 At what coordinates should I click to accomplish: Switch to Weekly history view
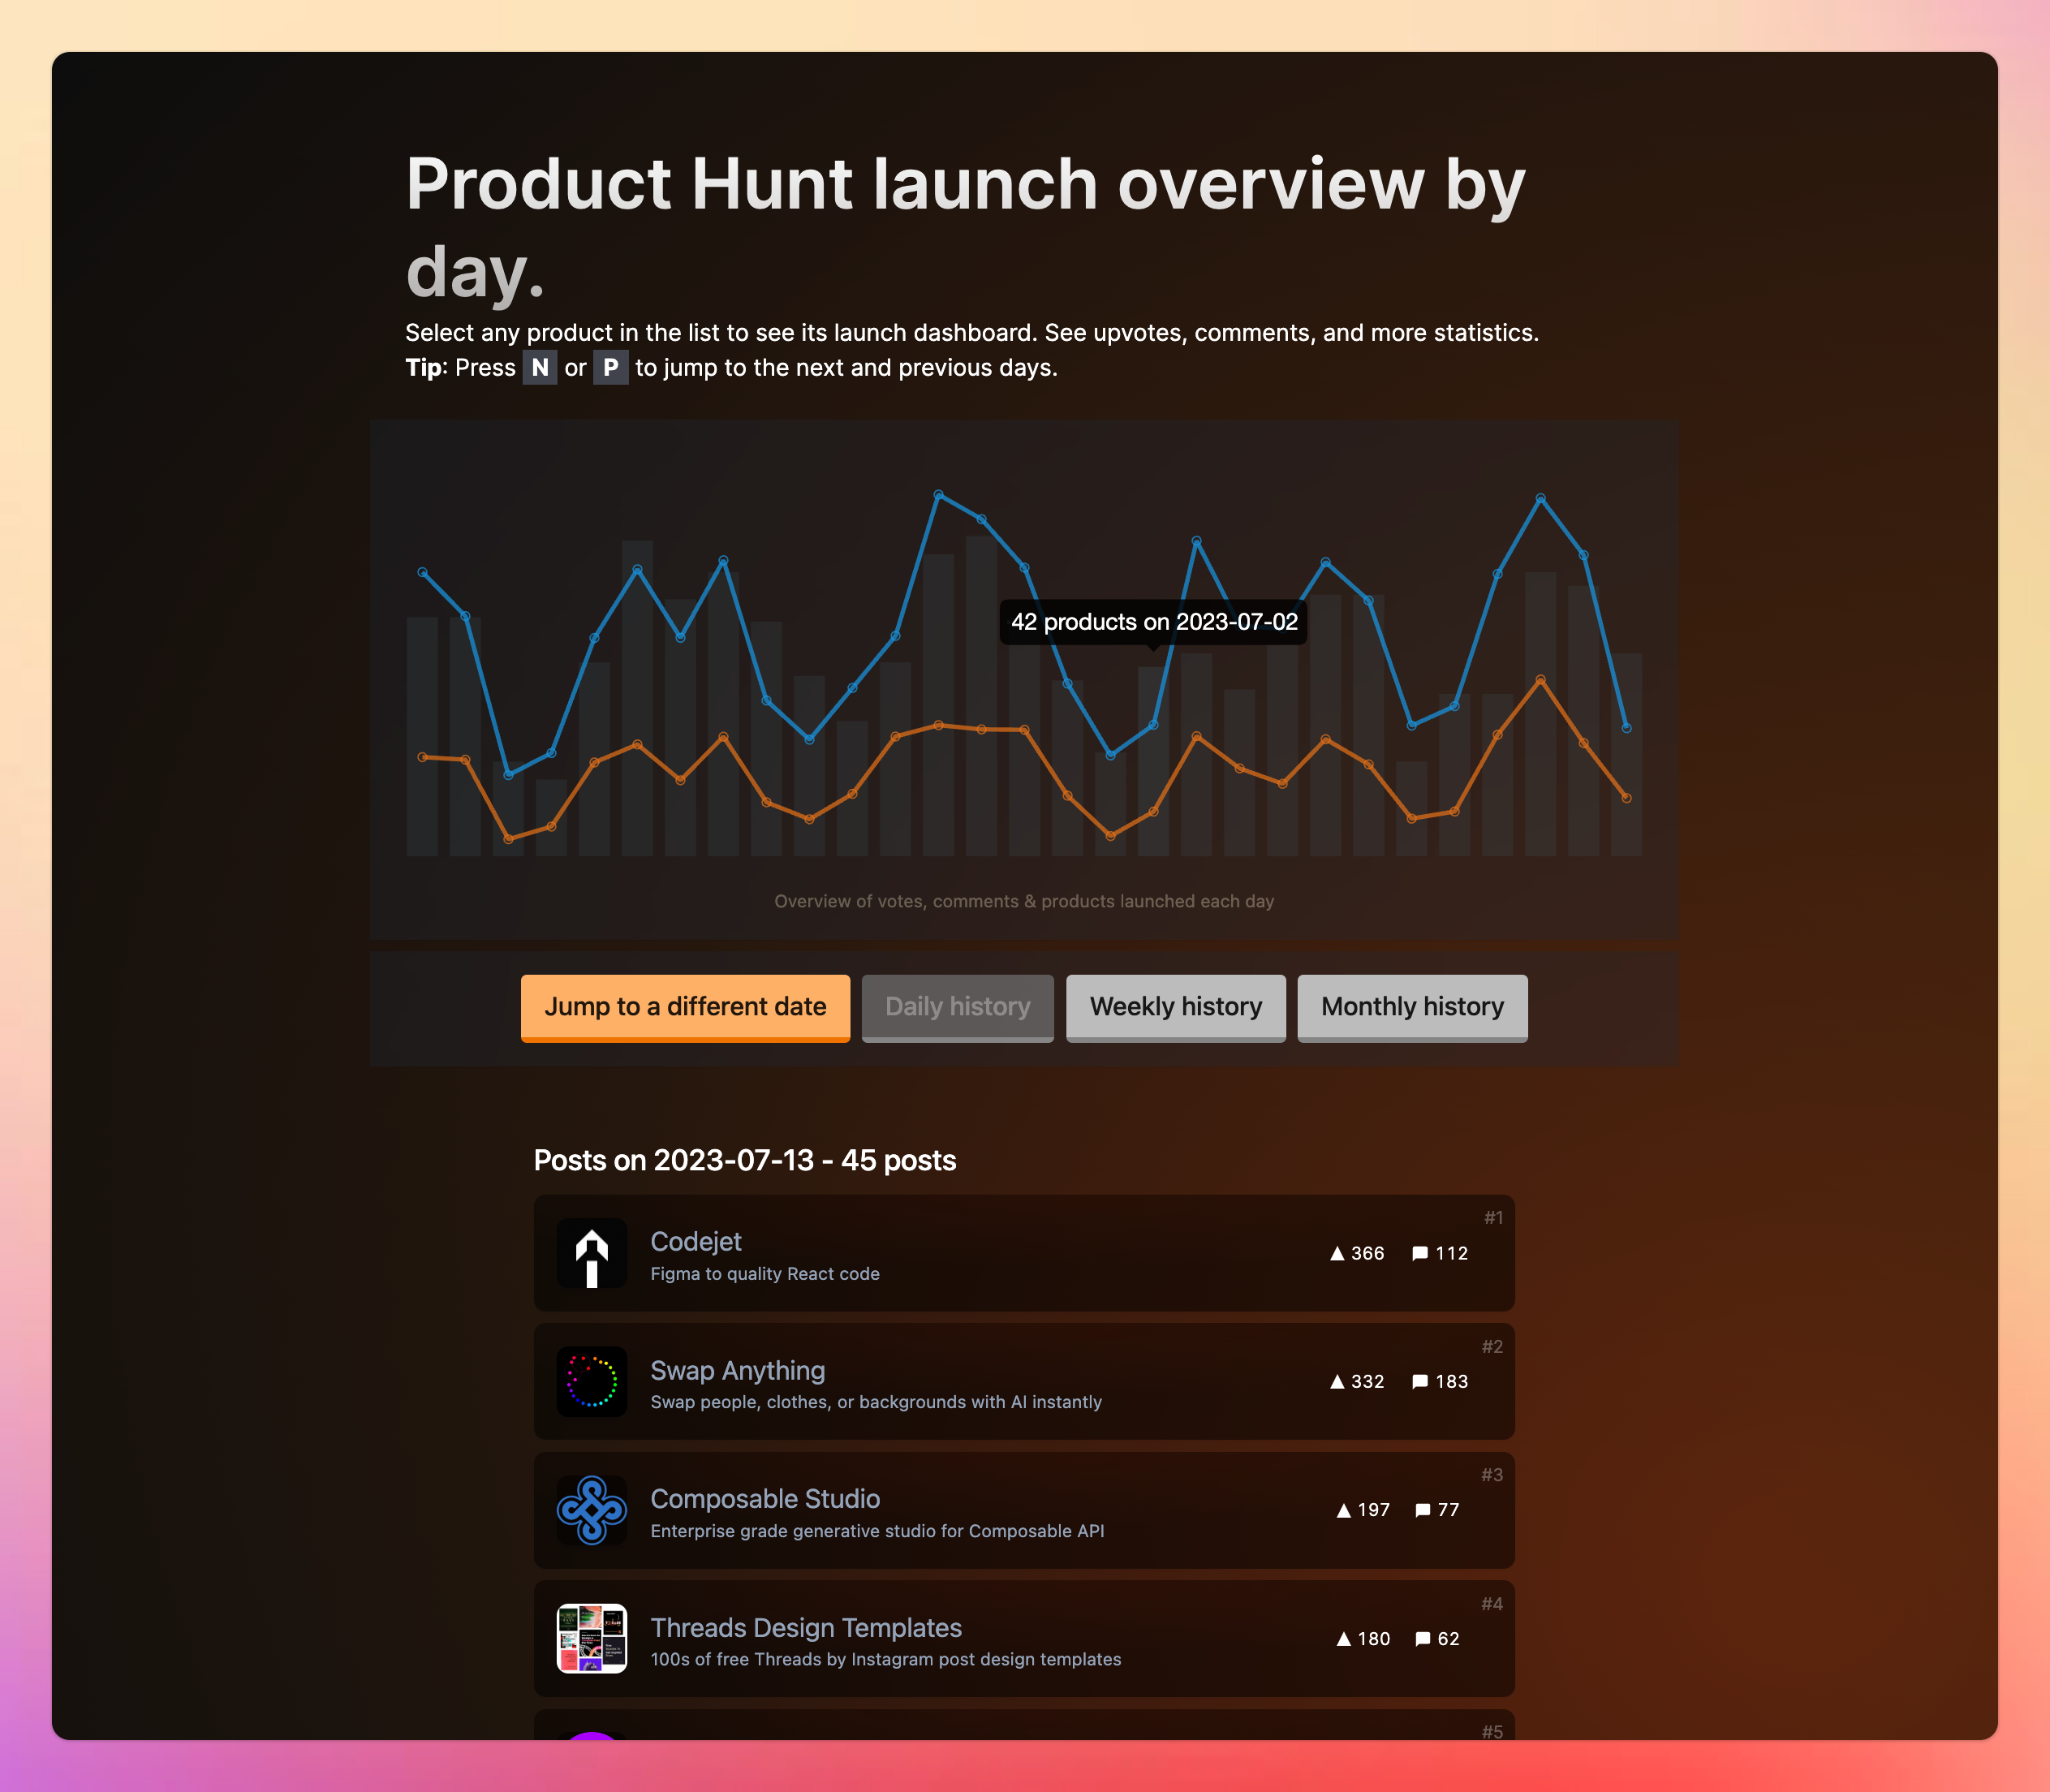1176,1008
